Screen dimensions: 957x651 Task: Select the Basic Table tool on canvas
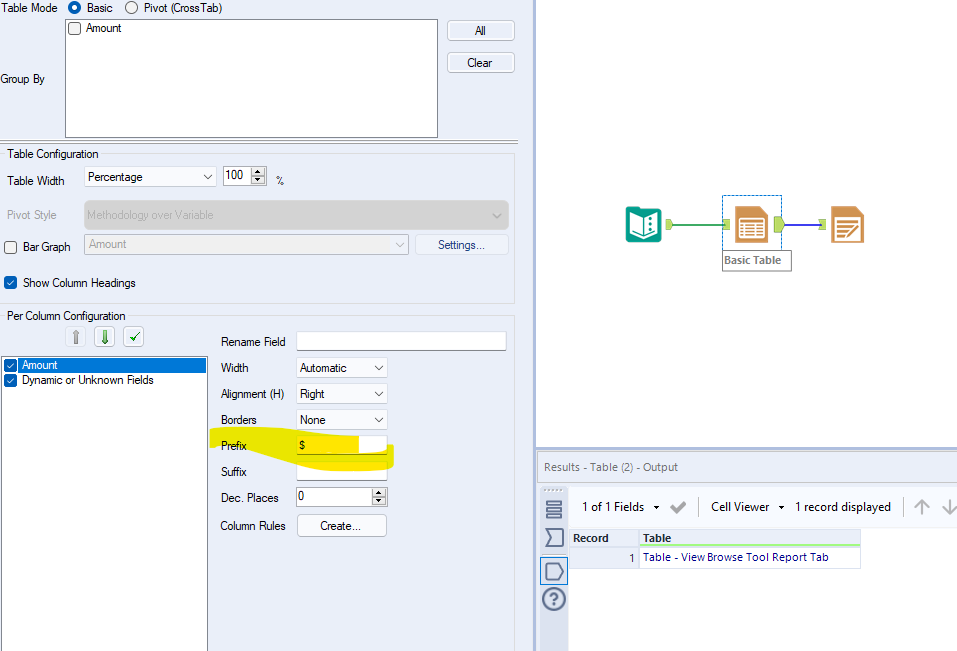751,225
